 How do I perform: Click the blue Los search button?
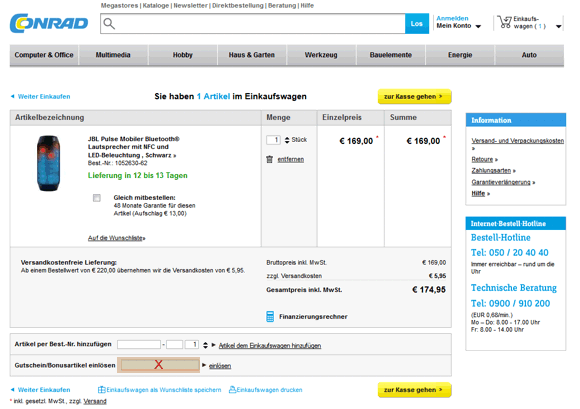[x=417, y=24]
